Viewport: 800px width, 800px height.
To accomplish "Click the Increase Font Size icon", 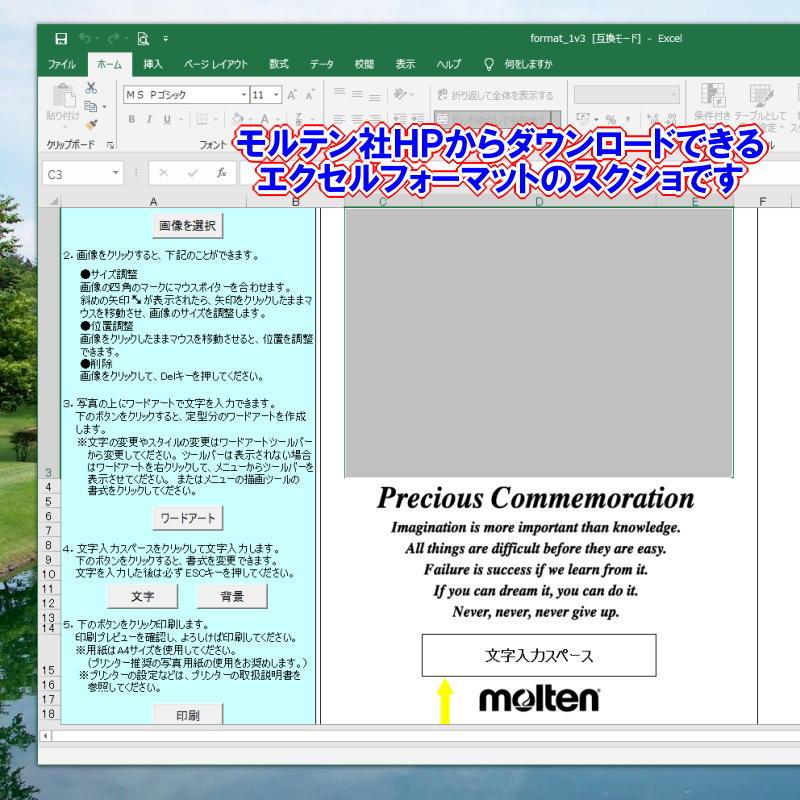I will click(x=293, y=95).
